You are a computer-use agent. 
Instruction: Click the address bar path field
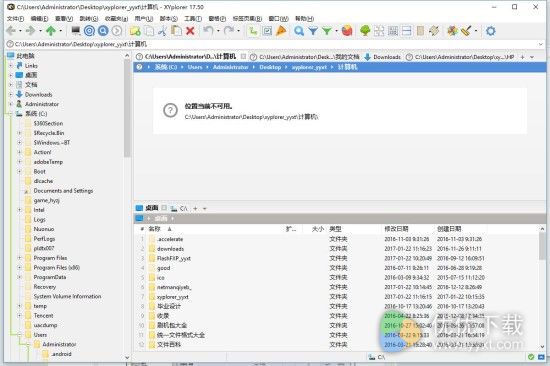click(274, 44)
